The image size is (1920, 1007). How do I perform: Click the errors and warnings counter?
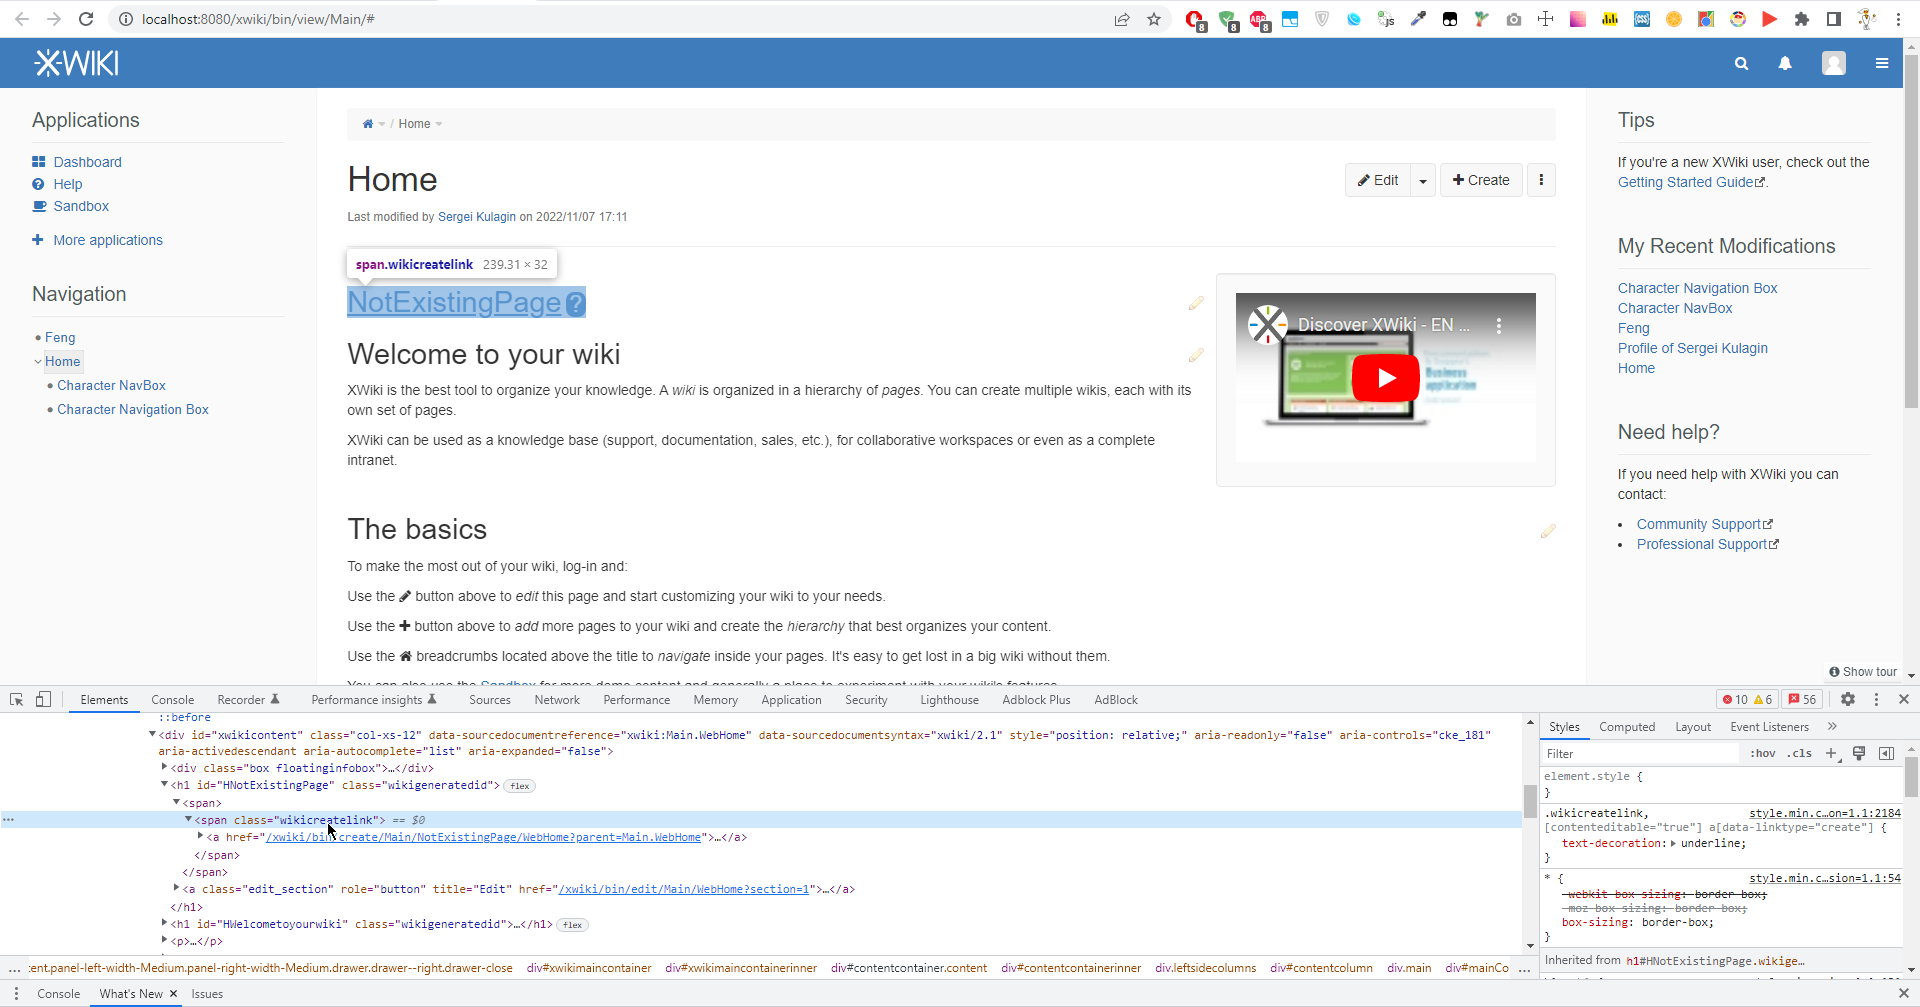(1746, 699)
